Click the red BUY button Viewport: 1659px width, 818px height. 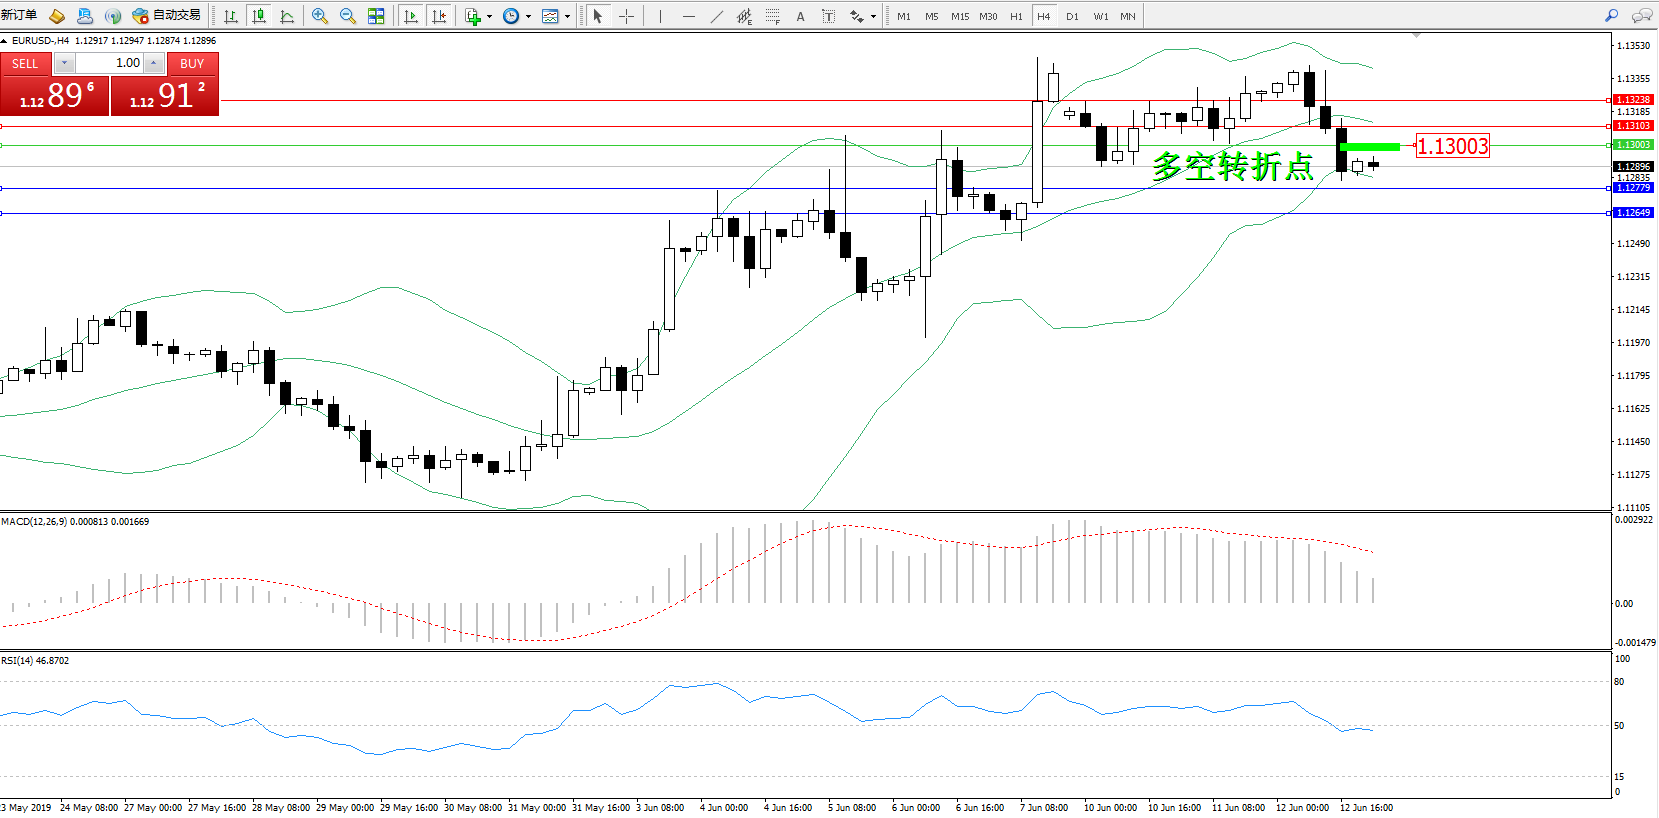point(192,63)
